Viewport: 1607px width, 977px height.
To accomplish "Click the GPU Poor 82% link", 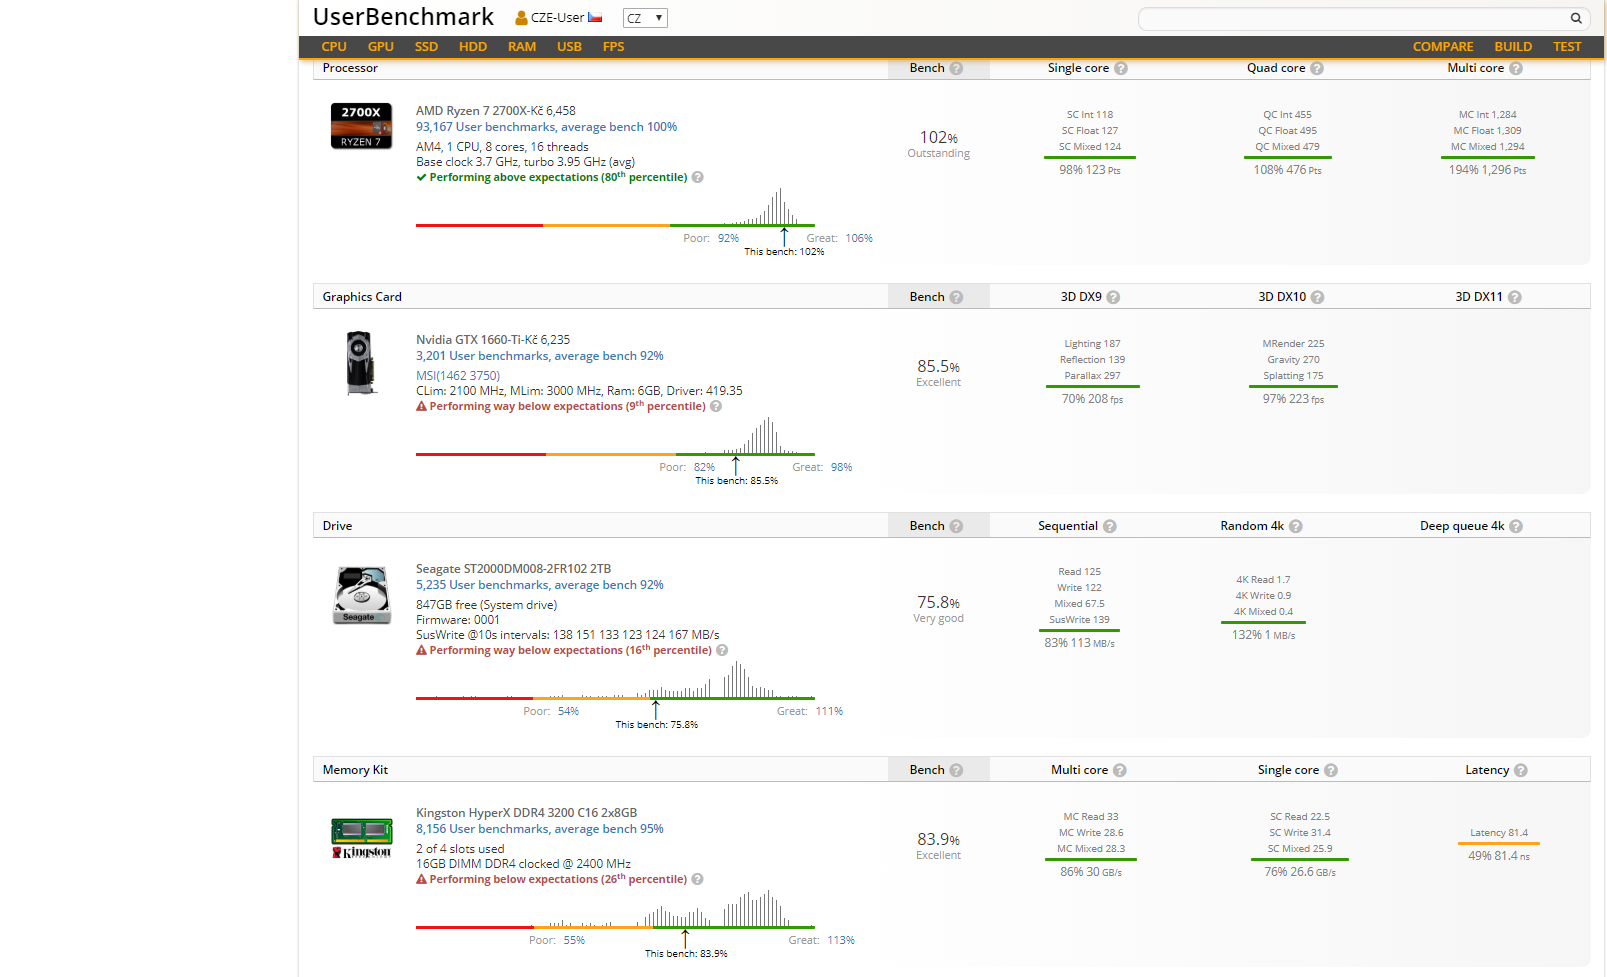I will 704,468.
